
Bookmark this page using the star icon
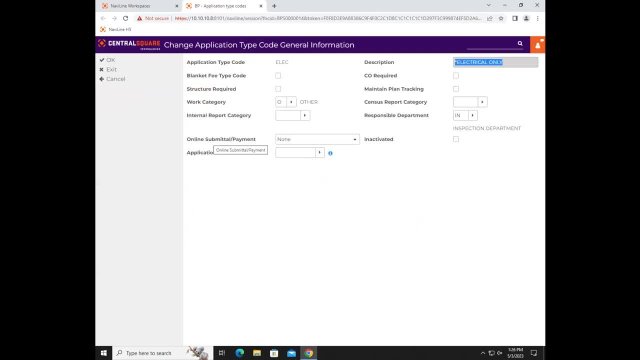point(501,18)
